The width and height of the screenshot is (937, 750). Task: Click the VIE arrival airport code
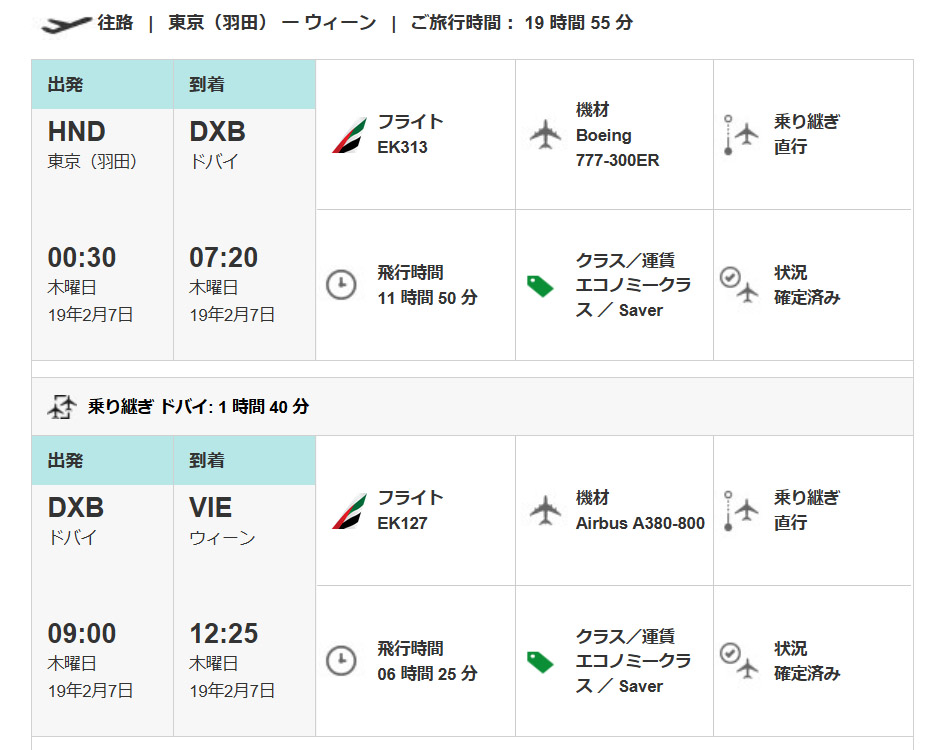(210, 507)
